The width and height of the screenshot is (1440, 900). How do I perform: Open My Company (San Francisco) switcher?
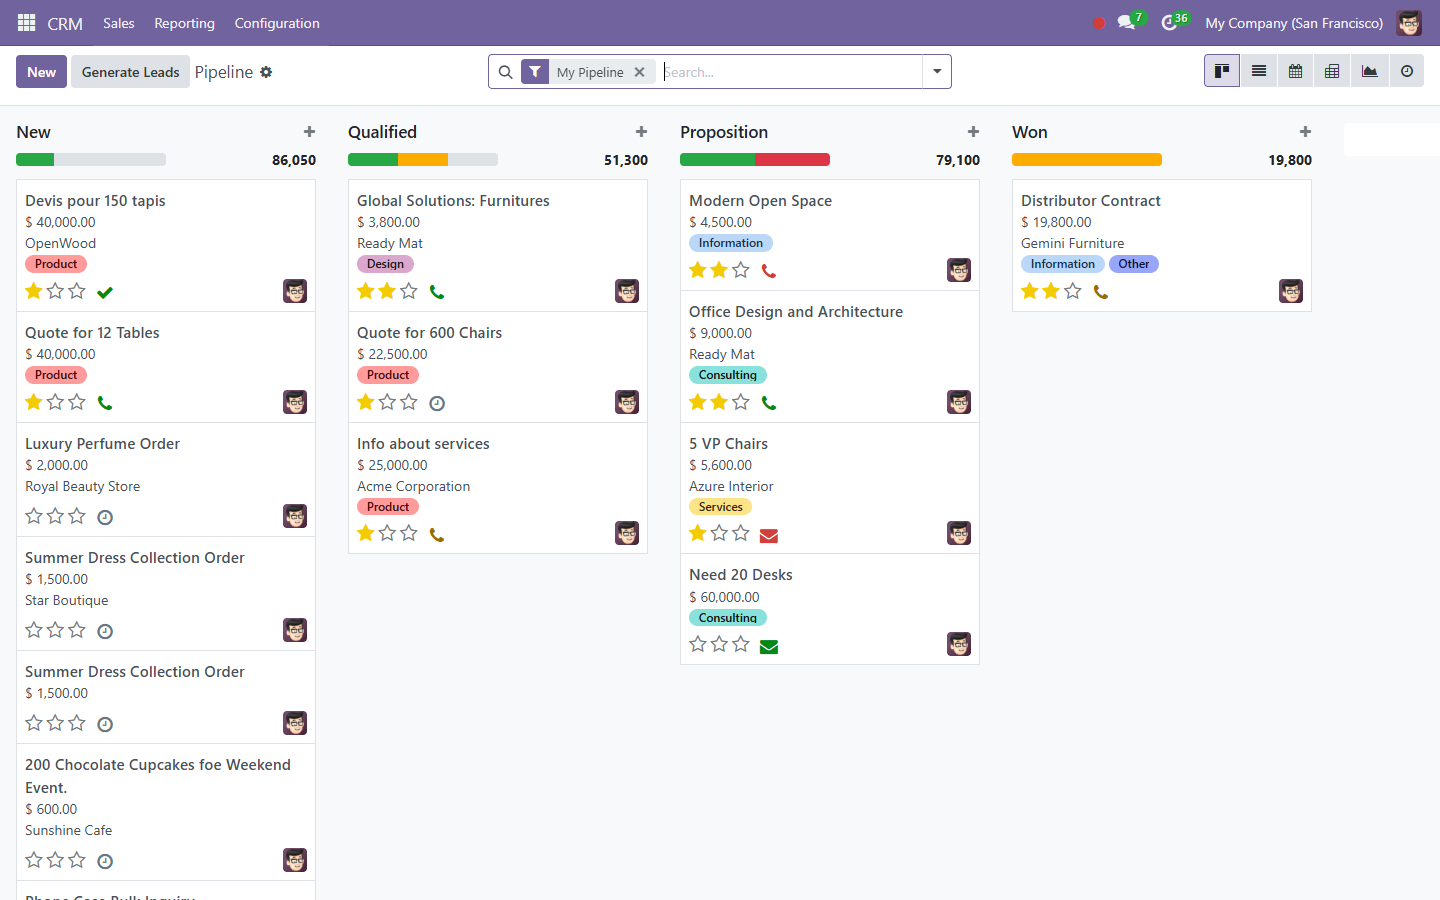[x=1294, y=23]
